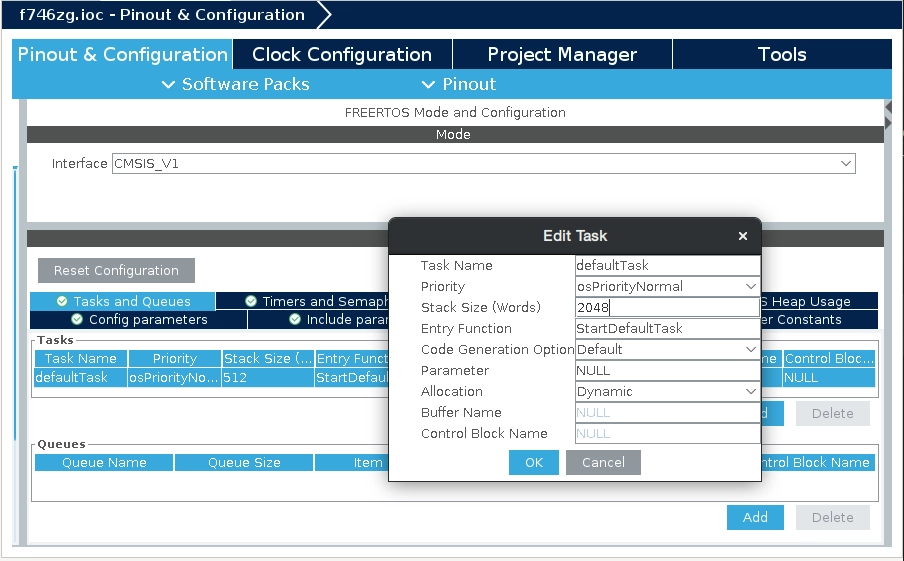Open the Config parameters tab
The height and width of the screenshot is (561, 904).
(x=139, y=320)
